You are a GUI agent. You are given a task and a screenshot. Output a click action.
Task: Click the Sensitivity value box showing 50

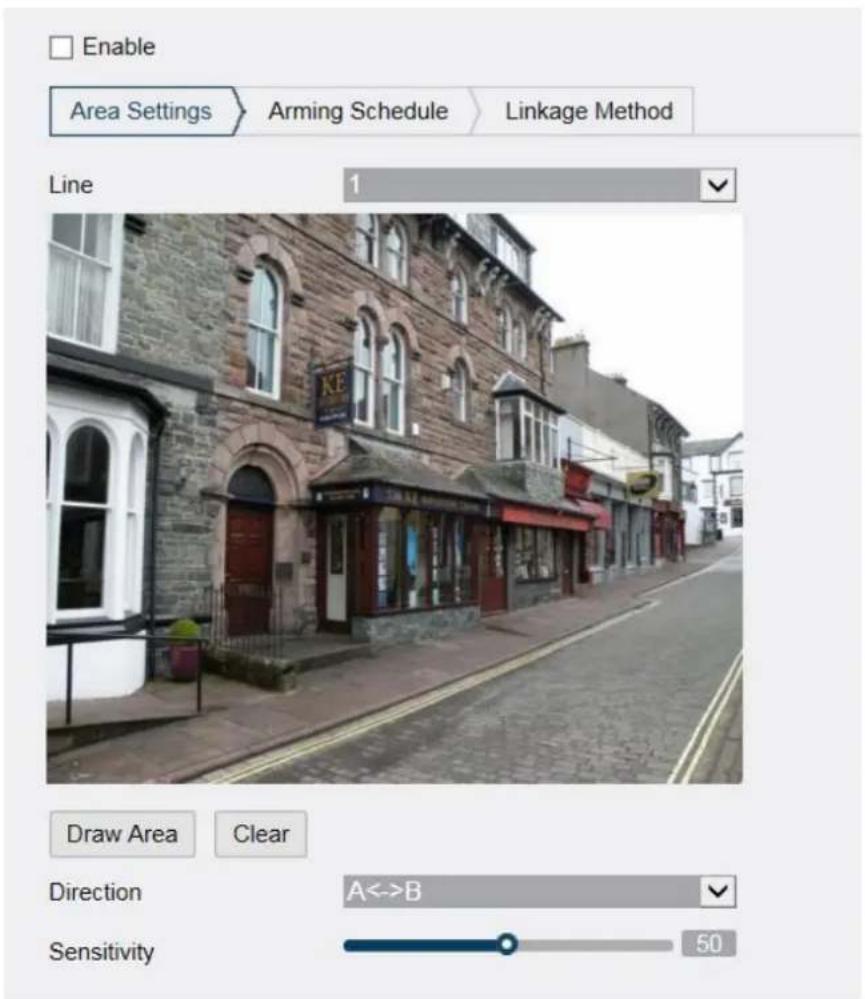click(x=709, y=944)
